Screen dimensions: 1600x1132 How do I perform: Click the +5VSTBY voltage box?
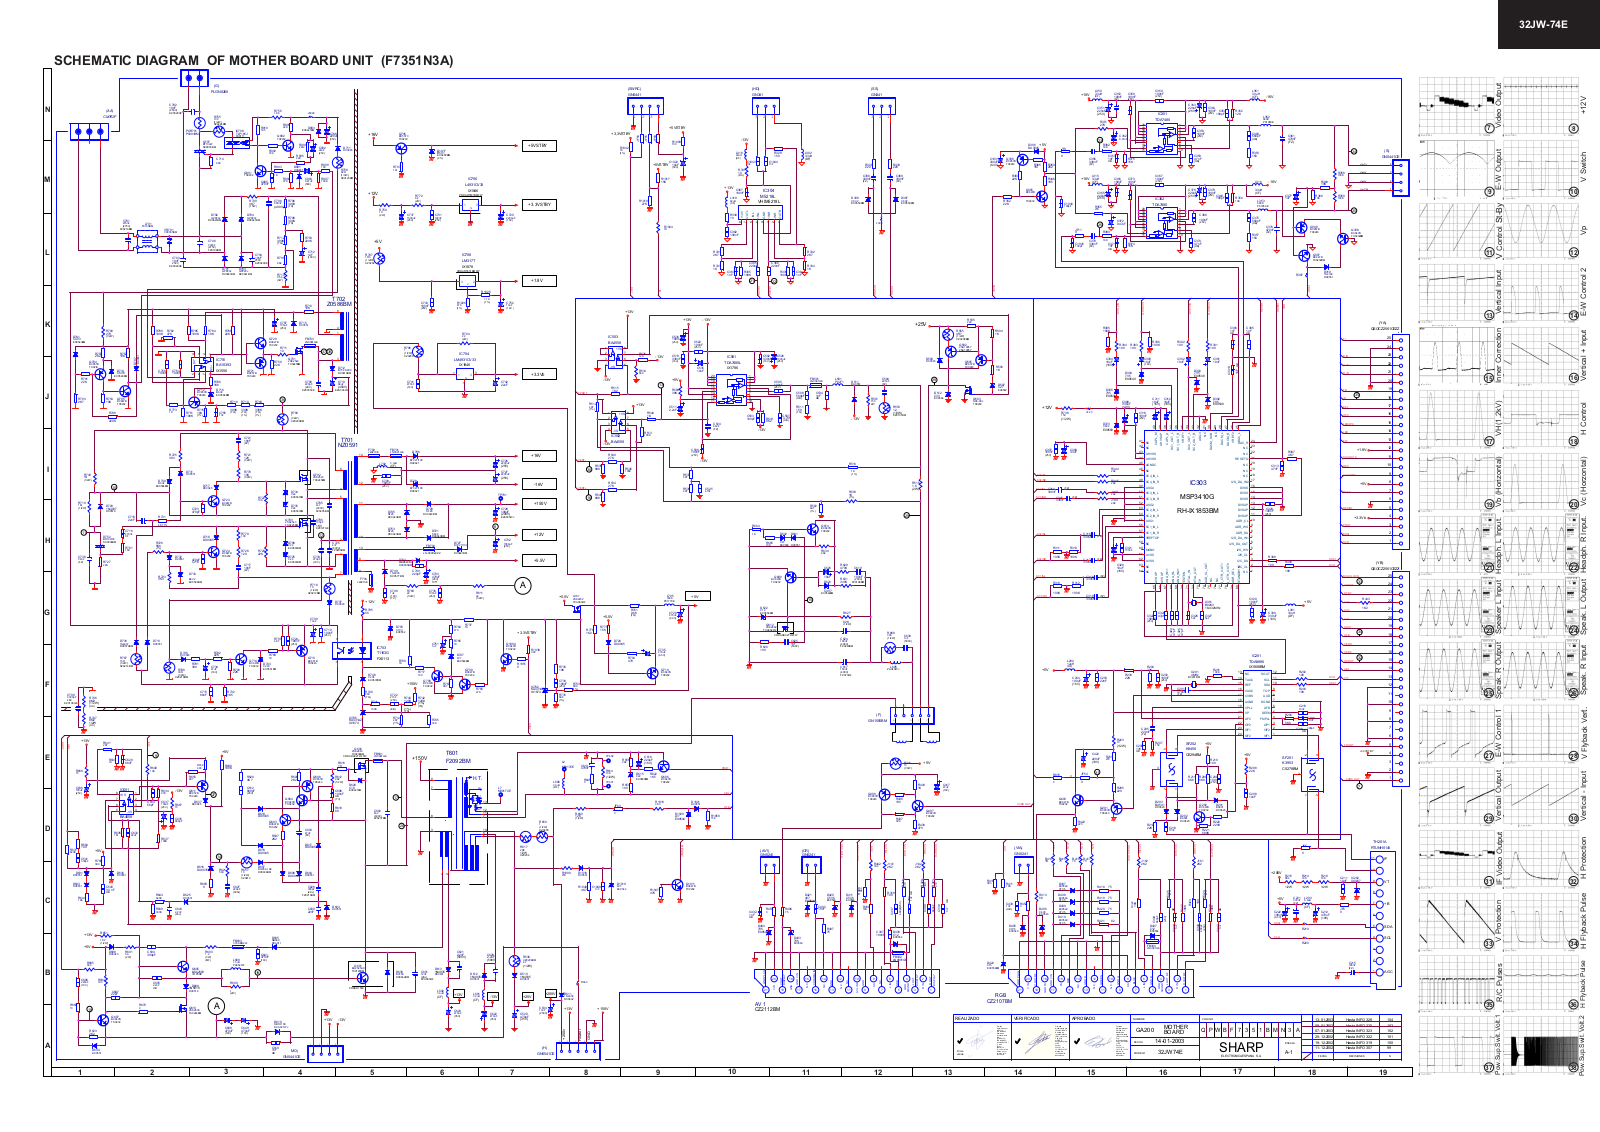(x=537, y=146)
